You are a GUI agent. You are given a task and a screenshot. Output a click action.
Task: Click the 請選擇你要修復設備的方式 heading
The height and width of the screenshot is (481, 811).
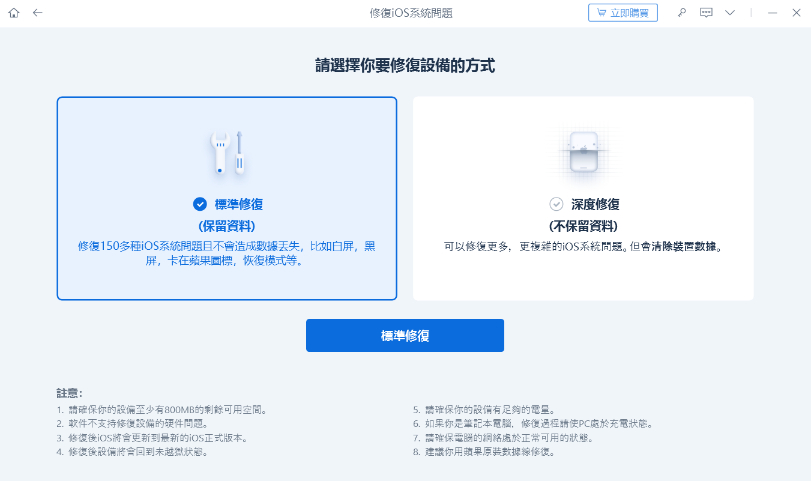pos(405,66)
